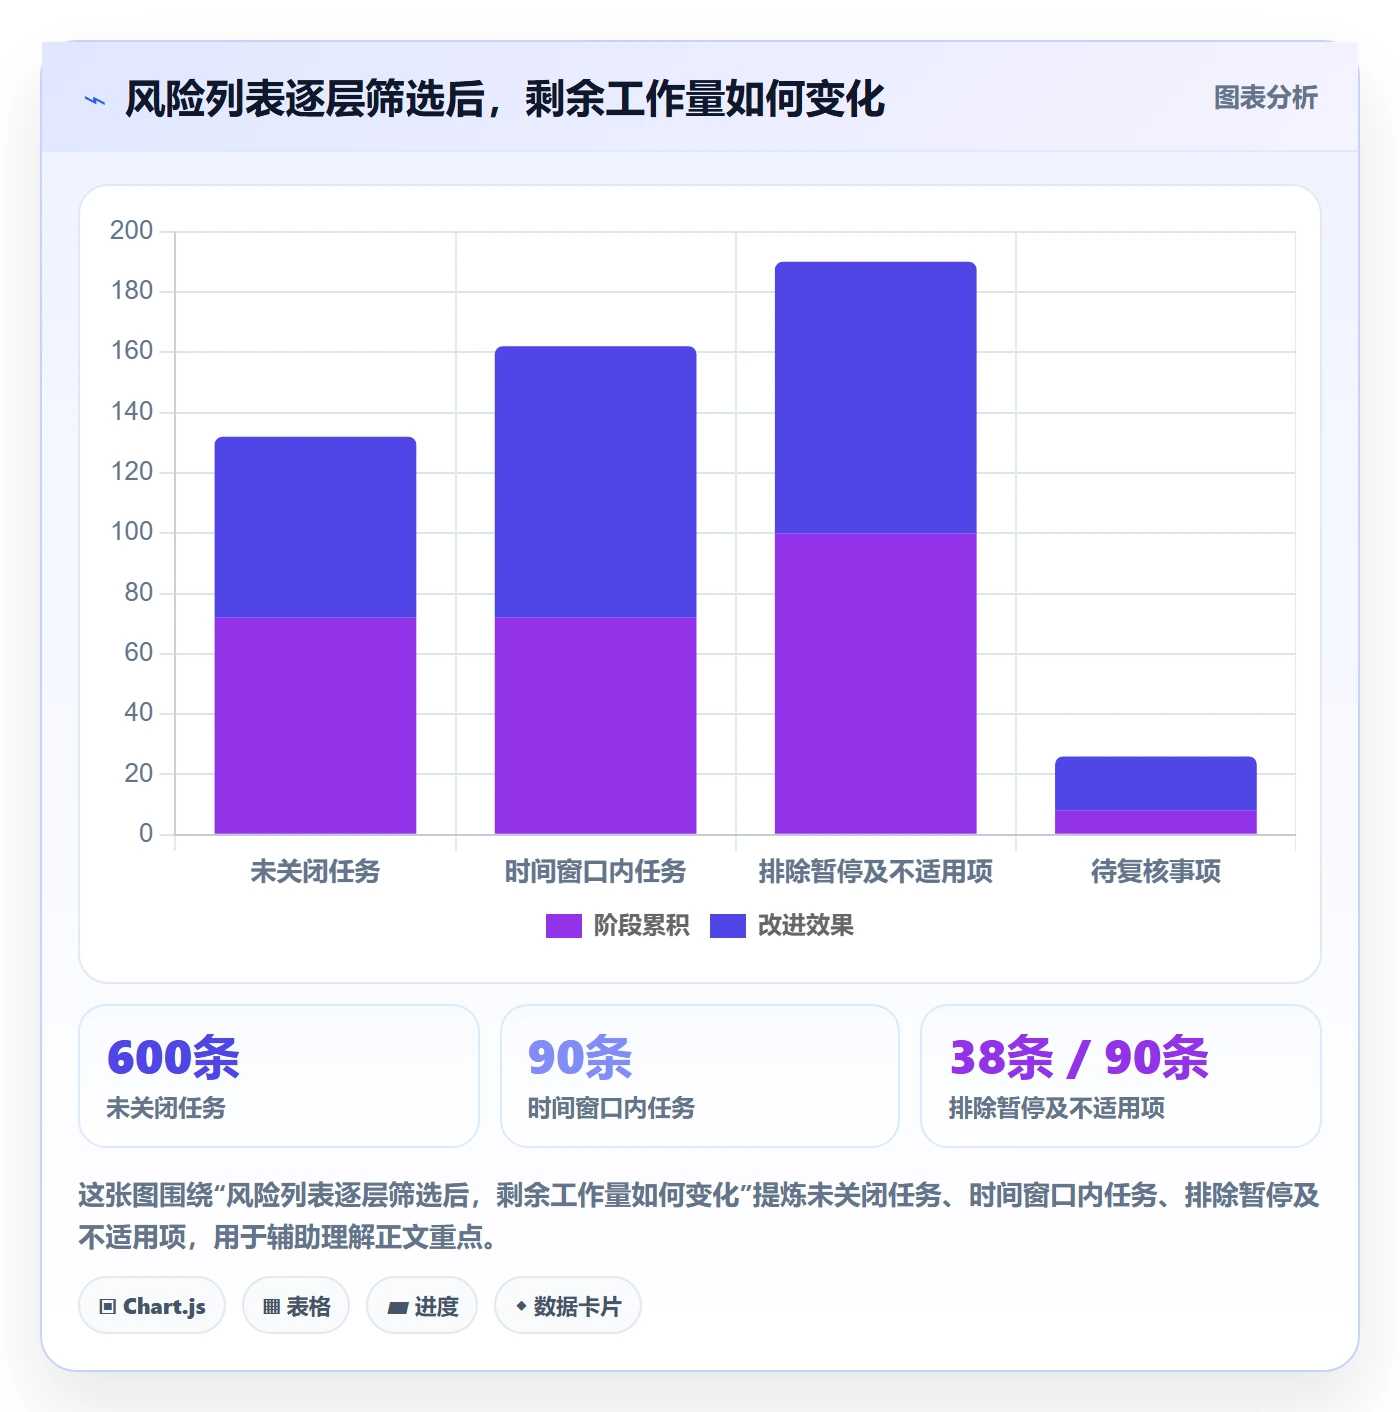Image resolution: width=1400 pixels, height=1412 pixels.
Task: Click the 待复核事项 x-axis label
Action: [1155, 872]
